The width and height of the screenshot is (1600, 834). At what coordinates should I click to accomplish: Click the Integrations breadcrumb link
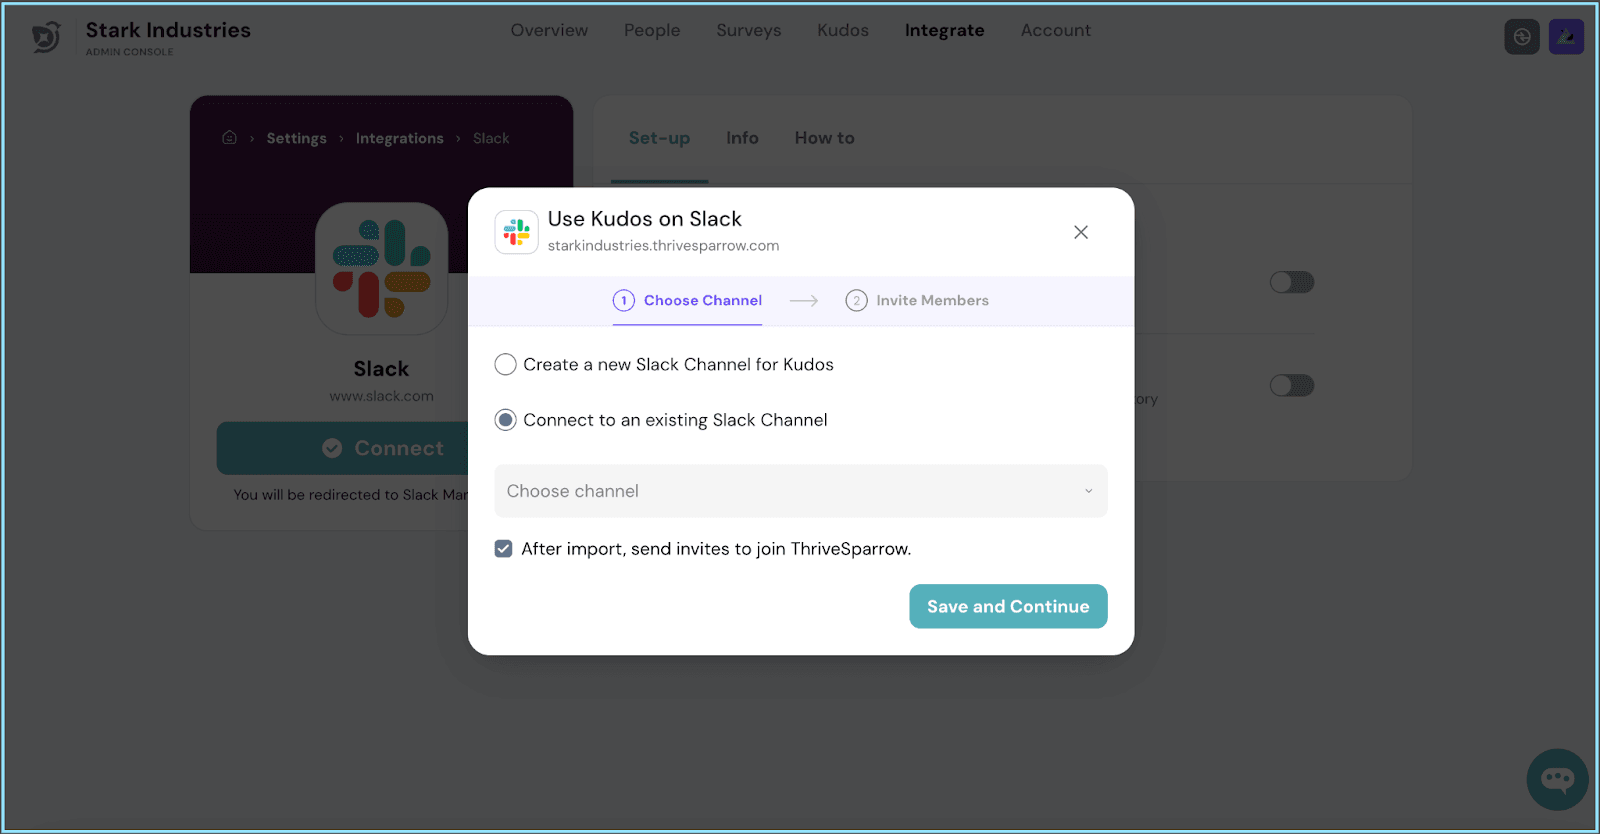click(x=399, y=138)
